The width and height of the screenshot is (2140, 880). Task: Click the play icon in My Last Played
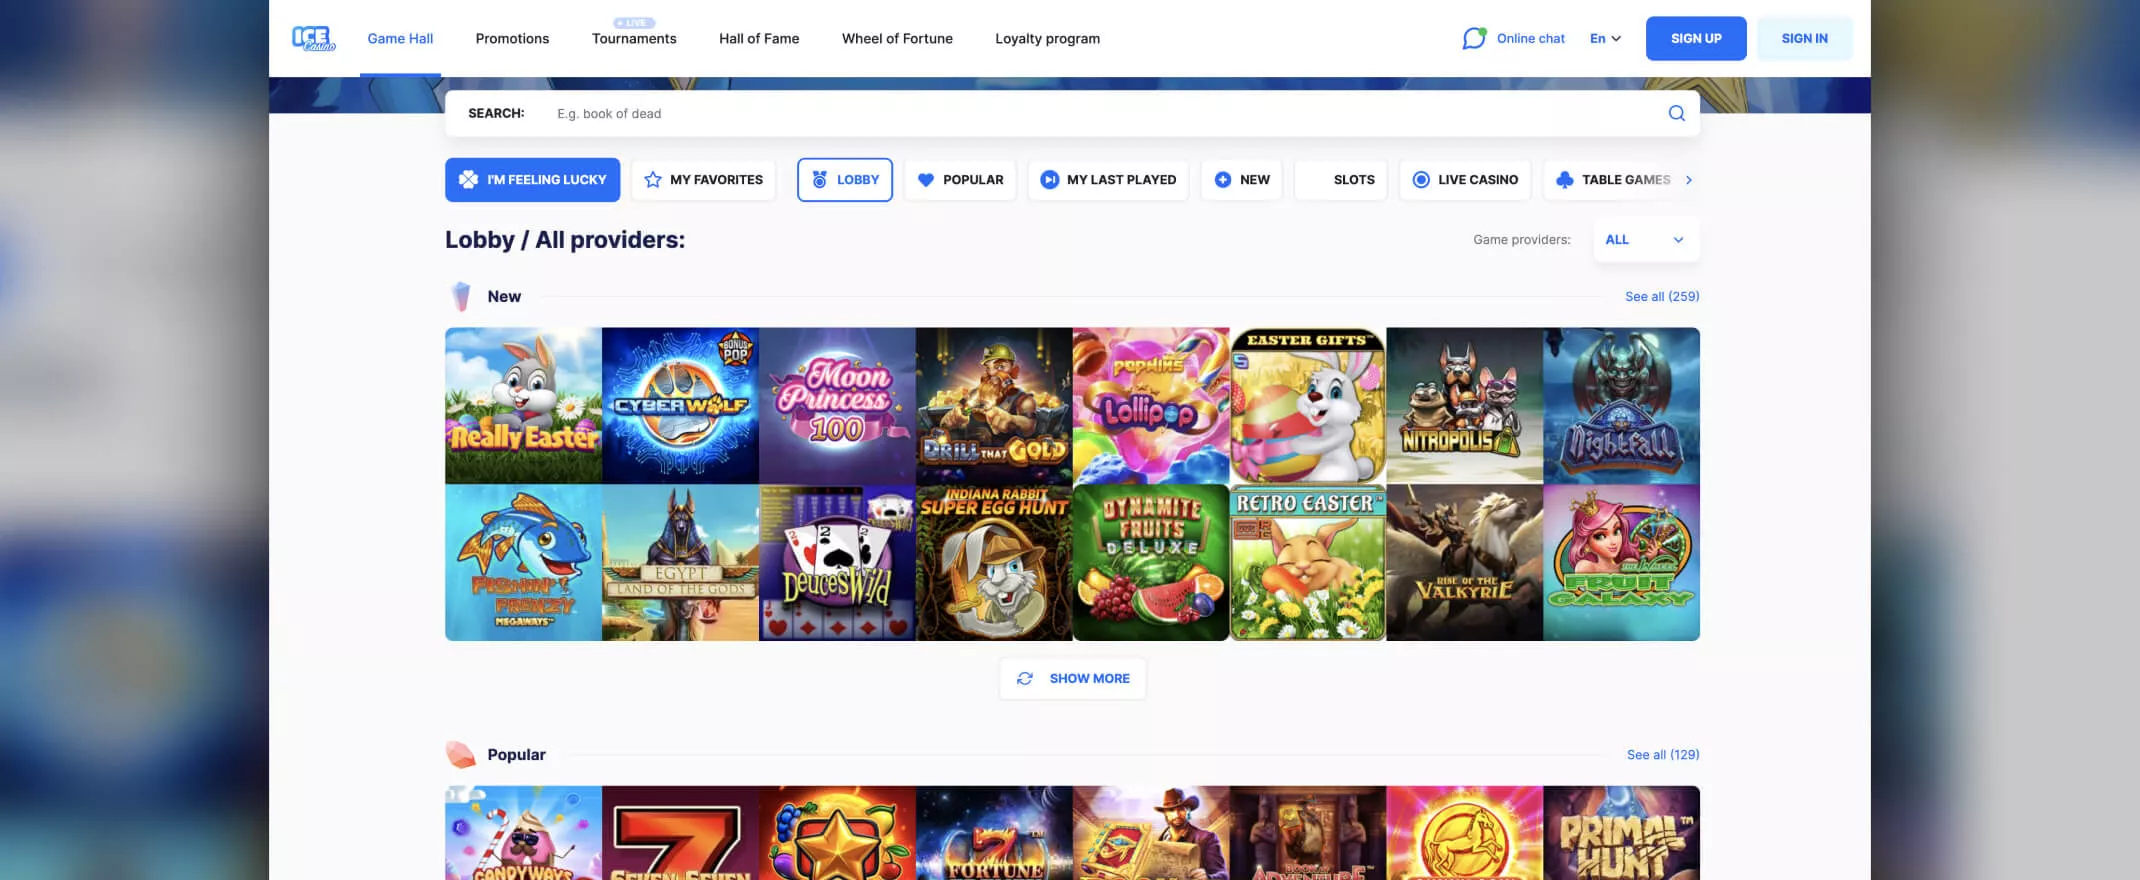1049,180
